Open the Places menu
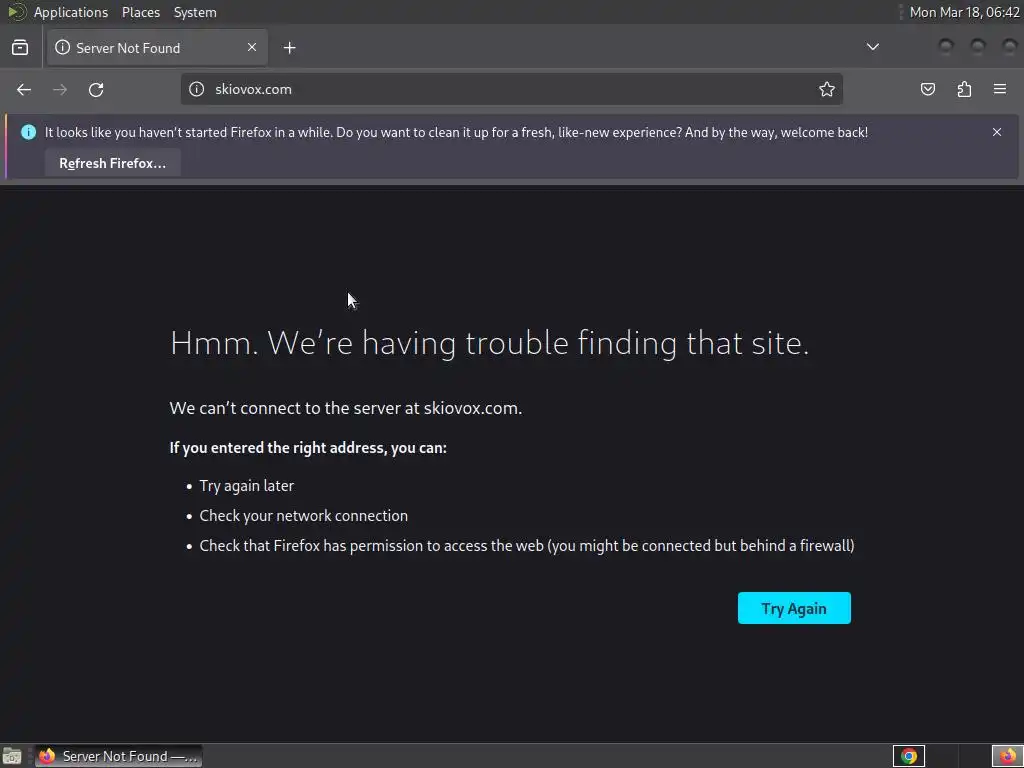The image size is (1024, 768). click(141, 12)
